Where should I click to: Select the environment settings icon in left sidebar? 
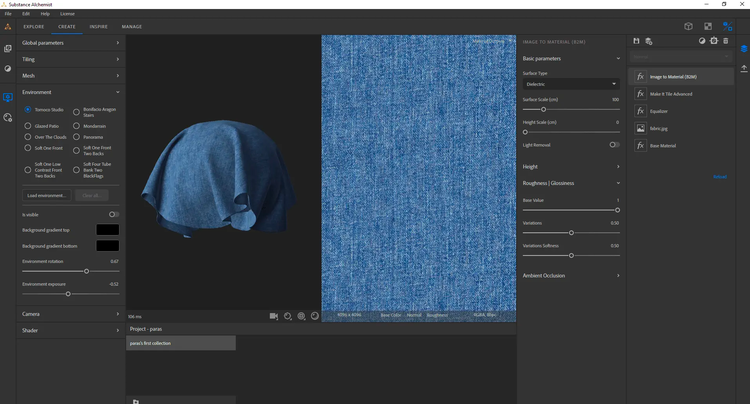click(8, 98)
